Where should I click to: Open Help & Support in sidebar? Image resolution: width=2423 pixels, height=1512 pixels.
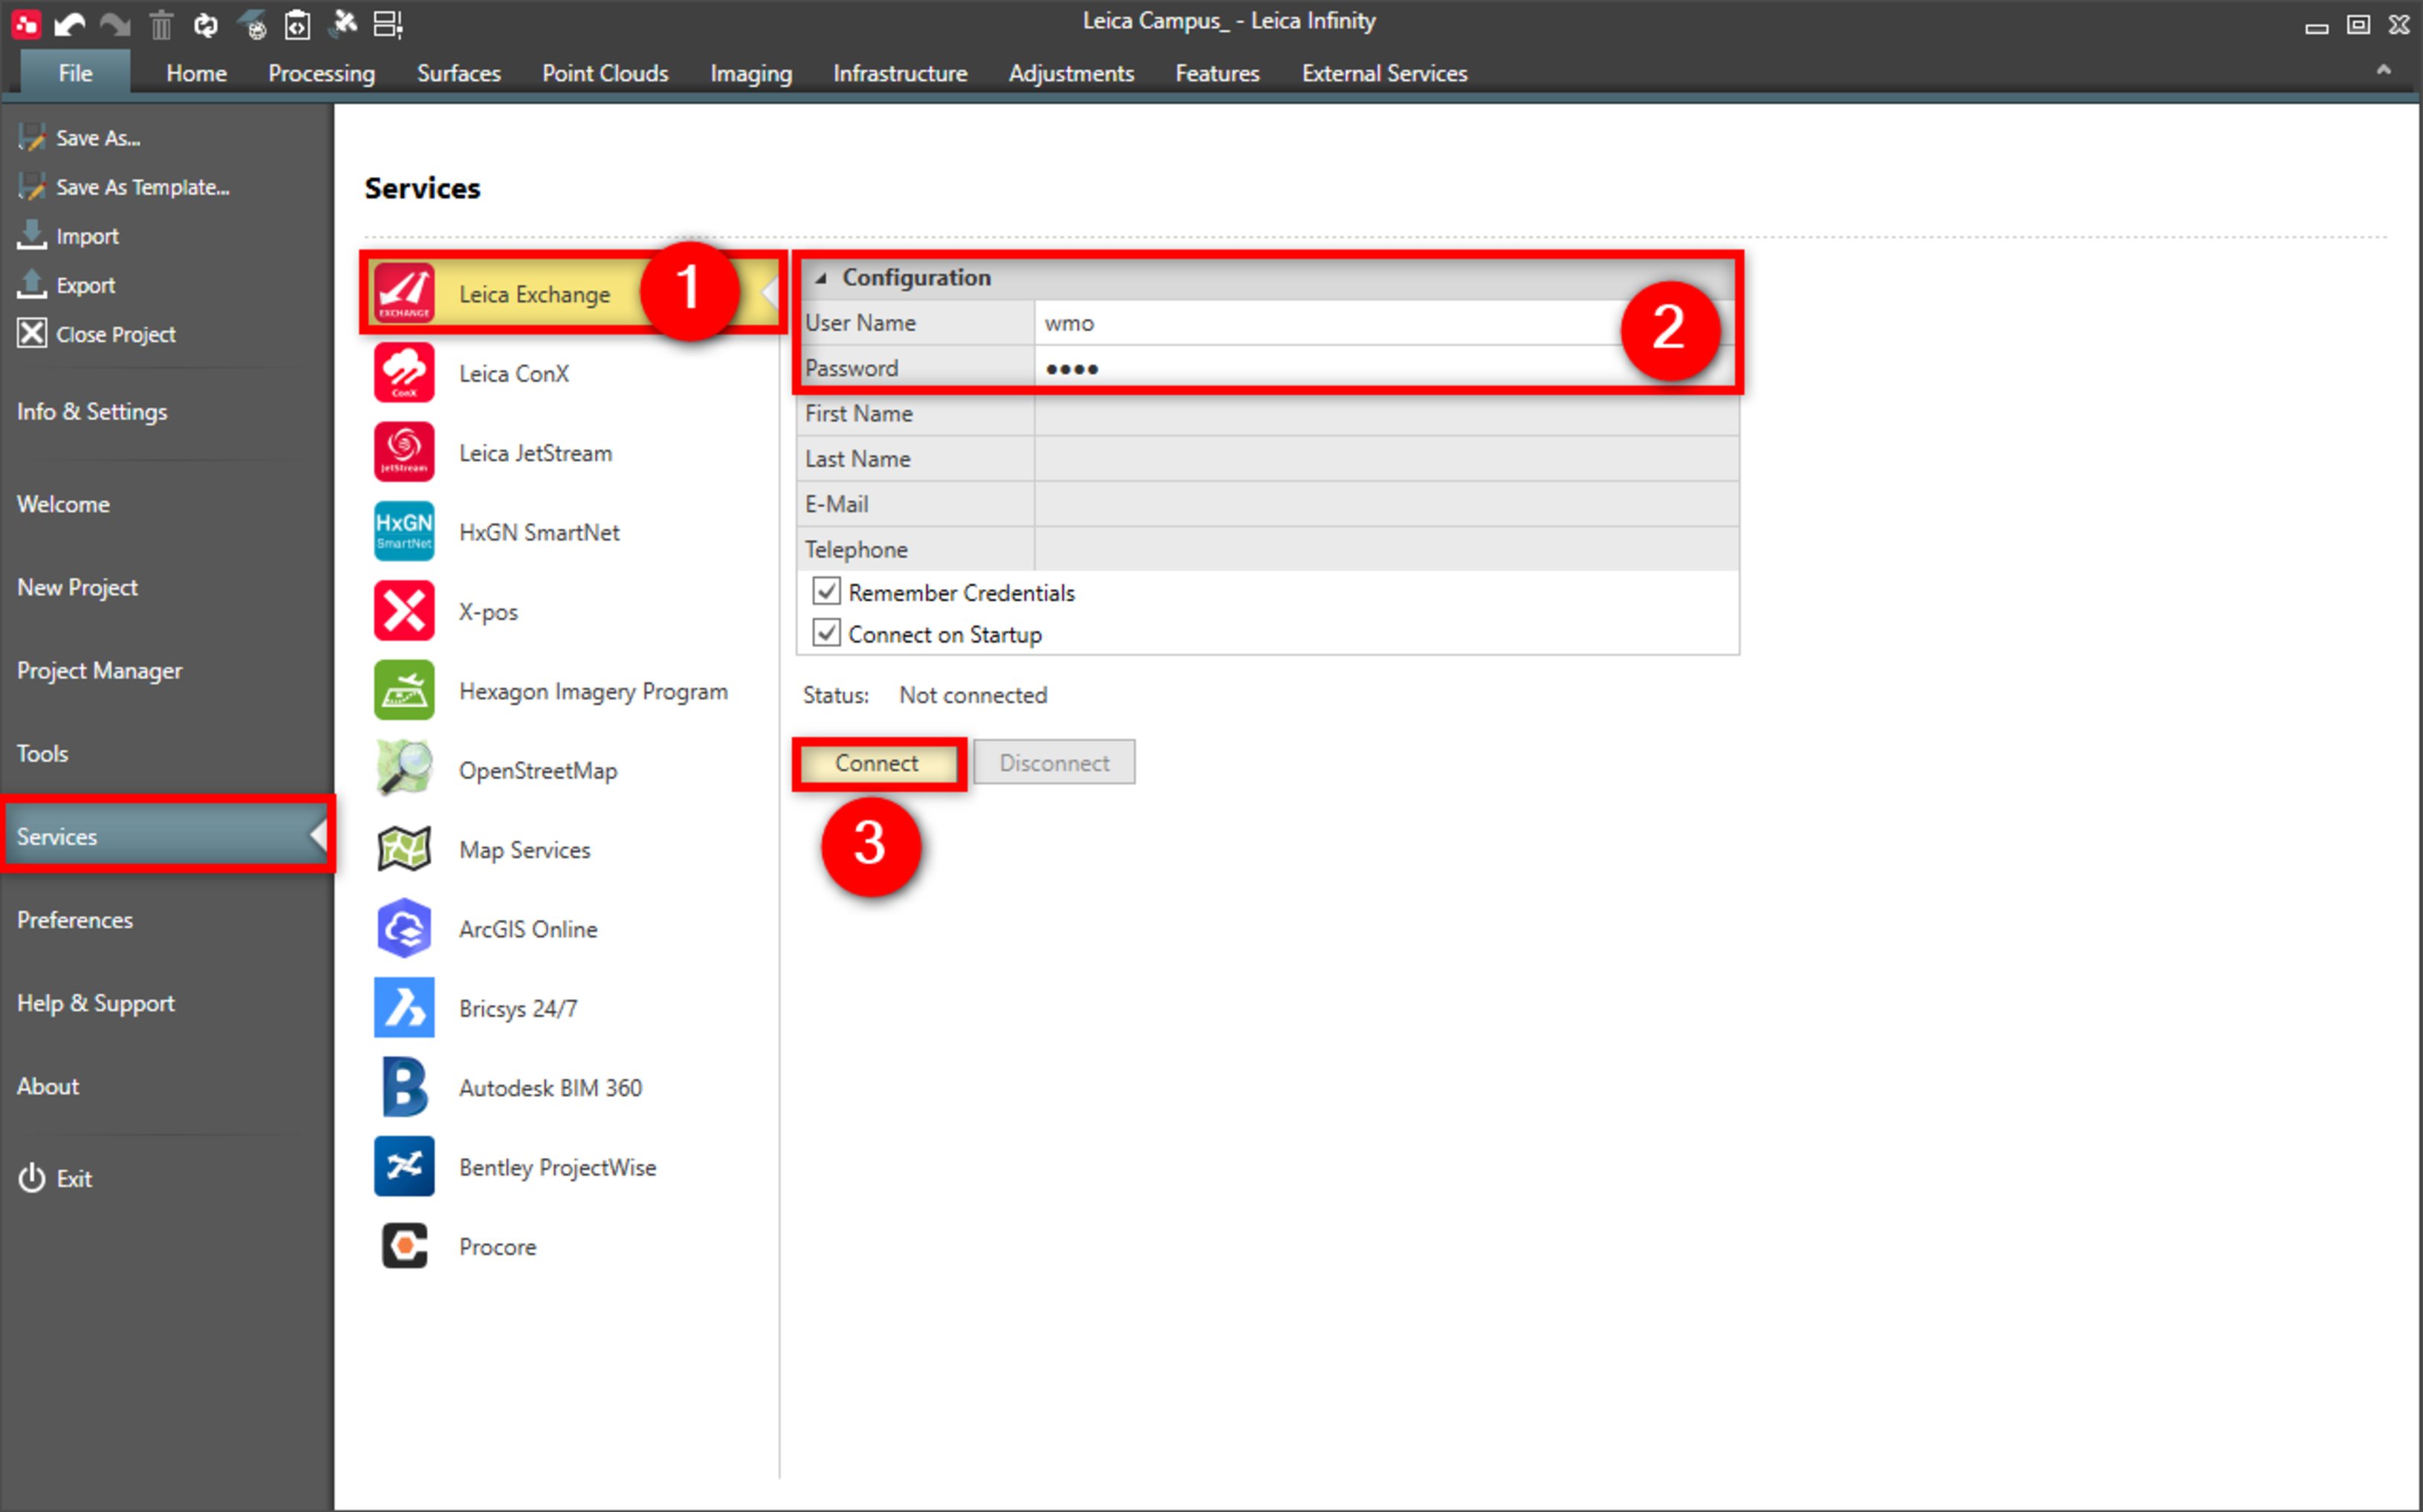click(95, 1002)
